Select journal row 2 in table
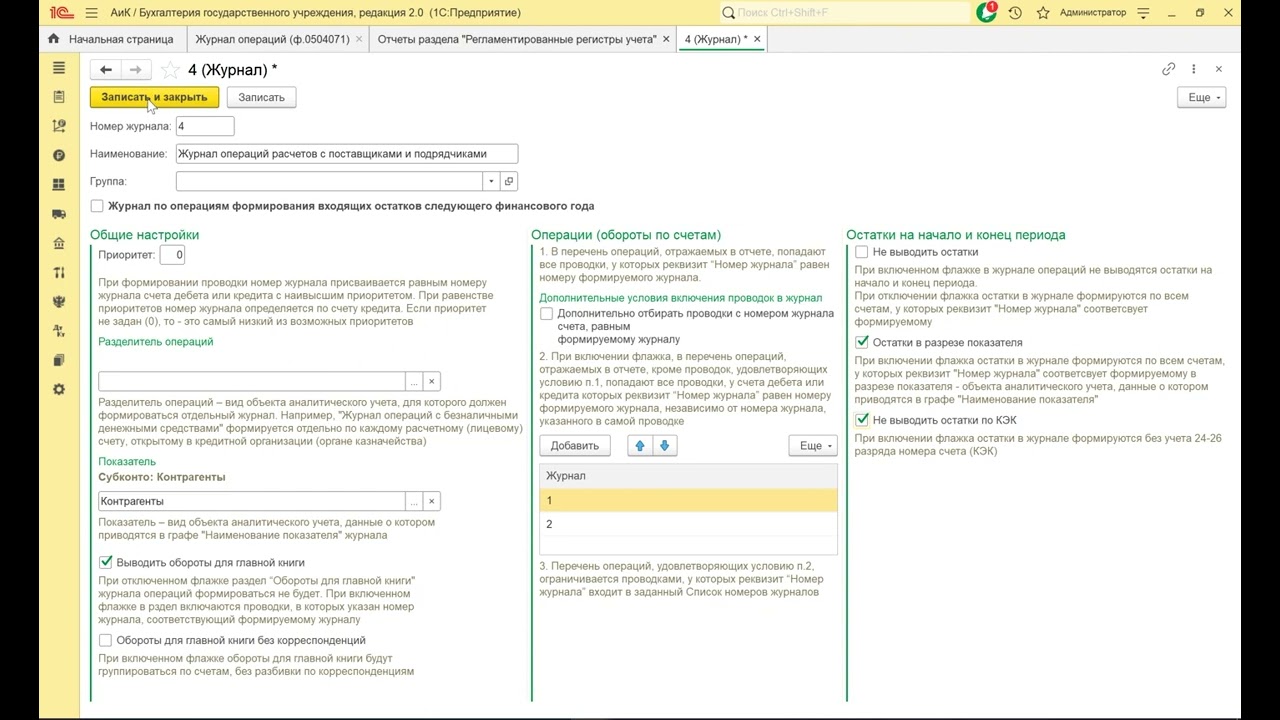The image size is (1280, 720). click(x=688, y=524)
